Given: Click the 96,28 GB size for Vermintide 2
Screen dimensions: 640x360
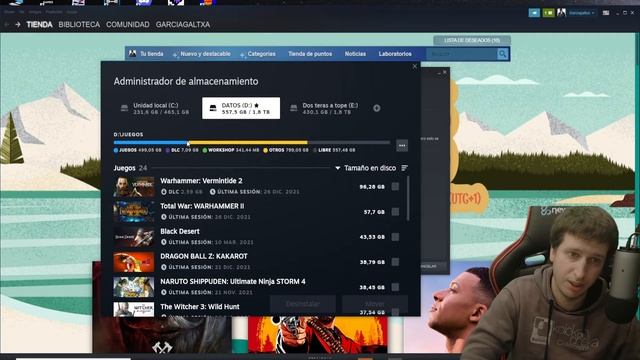Looking at the screenshot, I should tap(372, 187).
